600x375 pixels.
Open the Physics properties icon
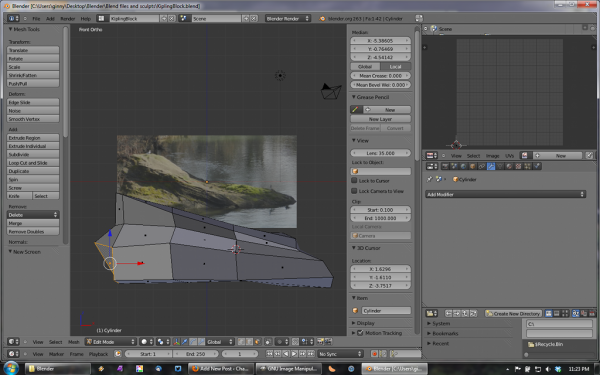(x=537, y=166)
